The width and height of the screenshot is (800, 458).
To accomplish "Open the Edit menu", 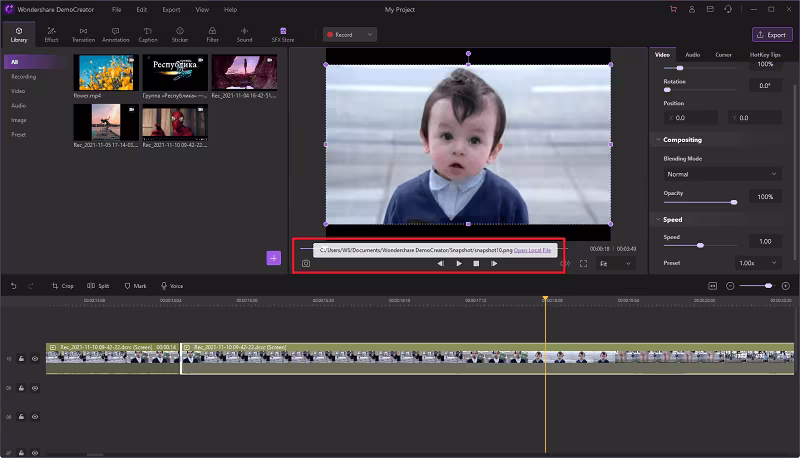I will tap(142, 9).
